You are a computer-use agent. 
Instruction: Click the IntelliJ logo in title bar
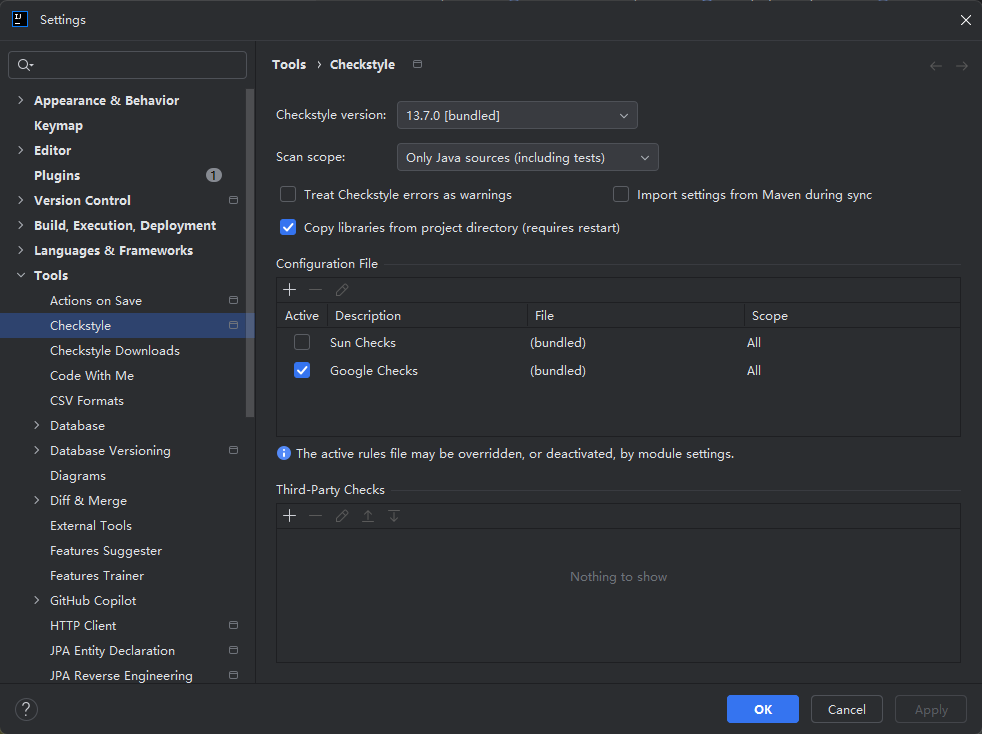[20, 19]
